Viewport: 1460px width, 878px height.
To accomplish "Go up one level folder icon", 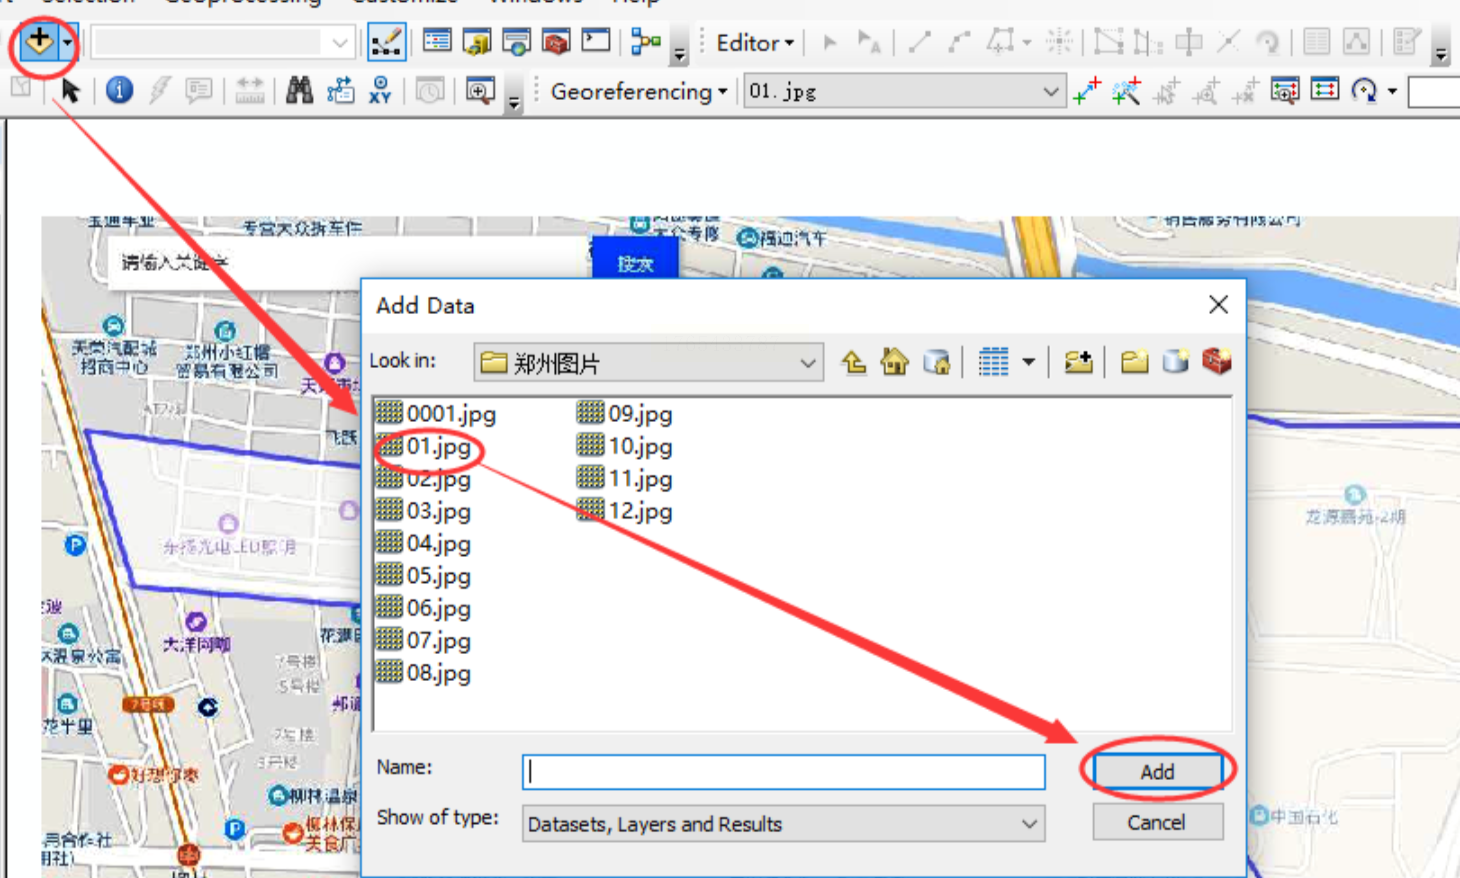I will 853,362.
